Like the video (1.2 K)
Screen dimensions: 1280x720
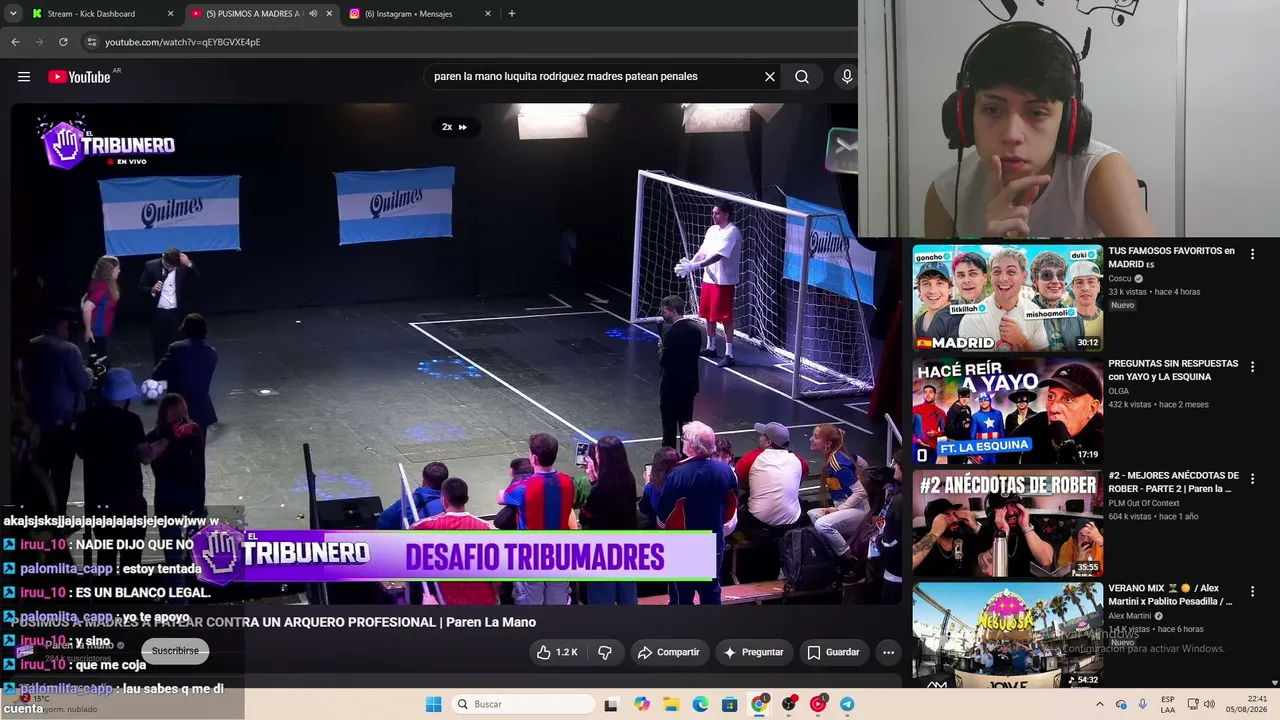point(557,652)
